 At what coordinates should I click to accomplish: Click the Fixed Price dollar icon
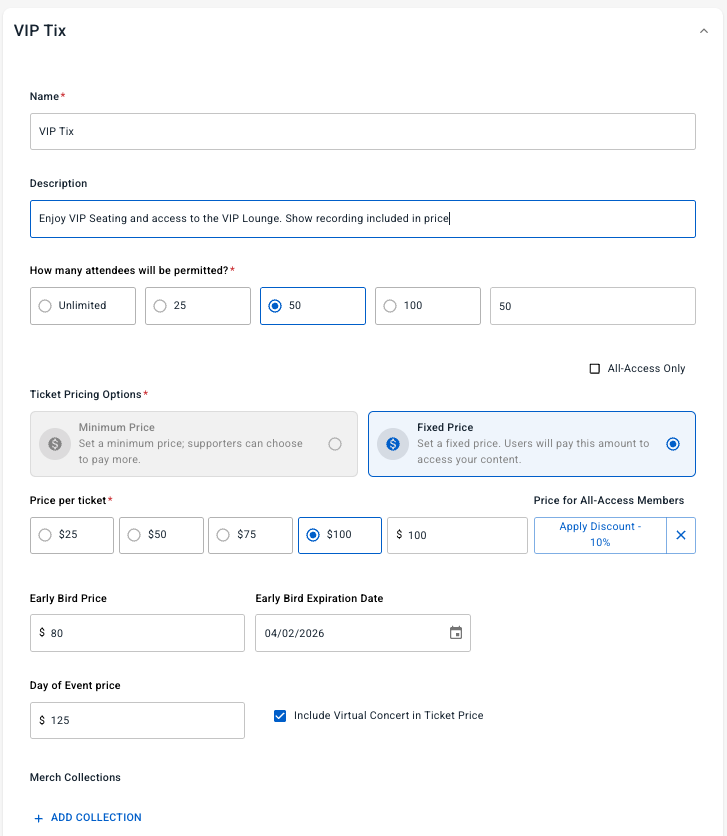tap(393, 443)
